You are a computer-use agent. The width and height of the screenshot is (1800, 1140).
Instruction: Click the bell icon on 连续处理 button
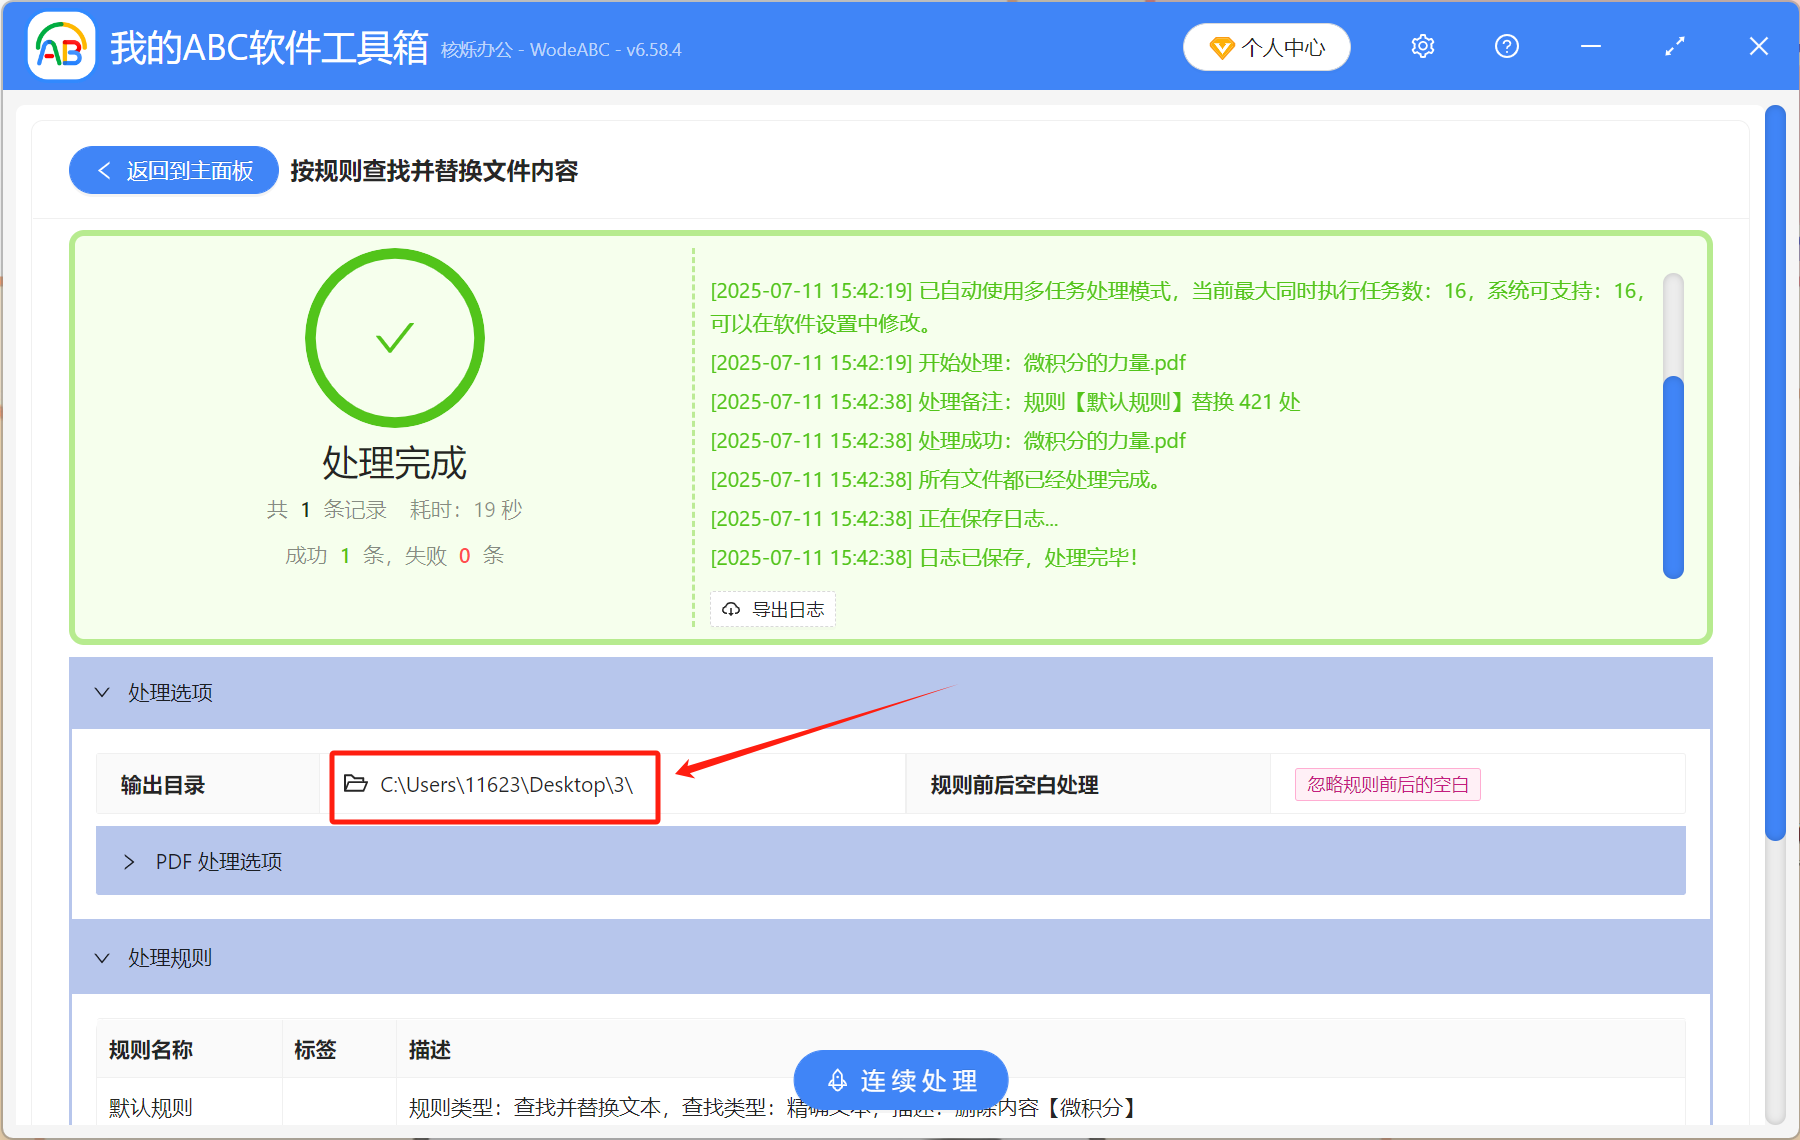837,1080
